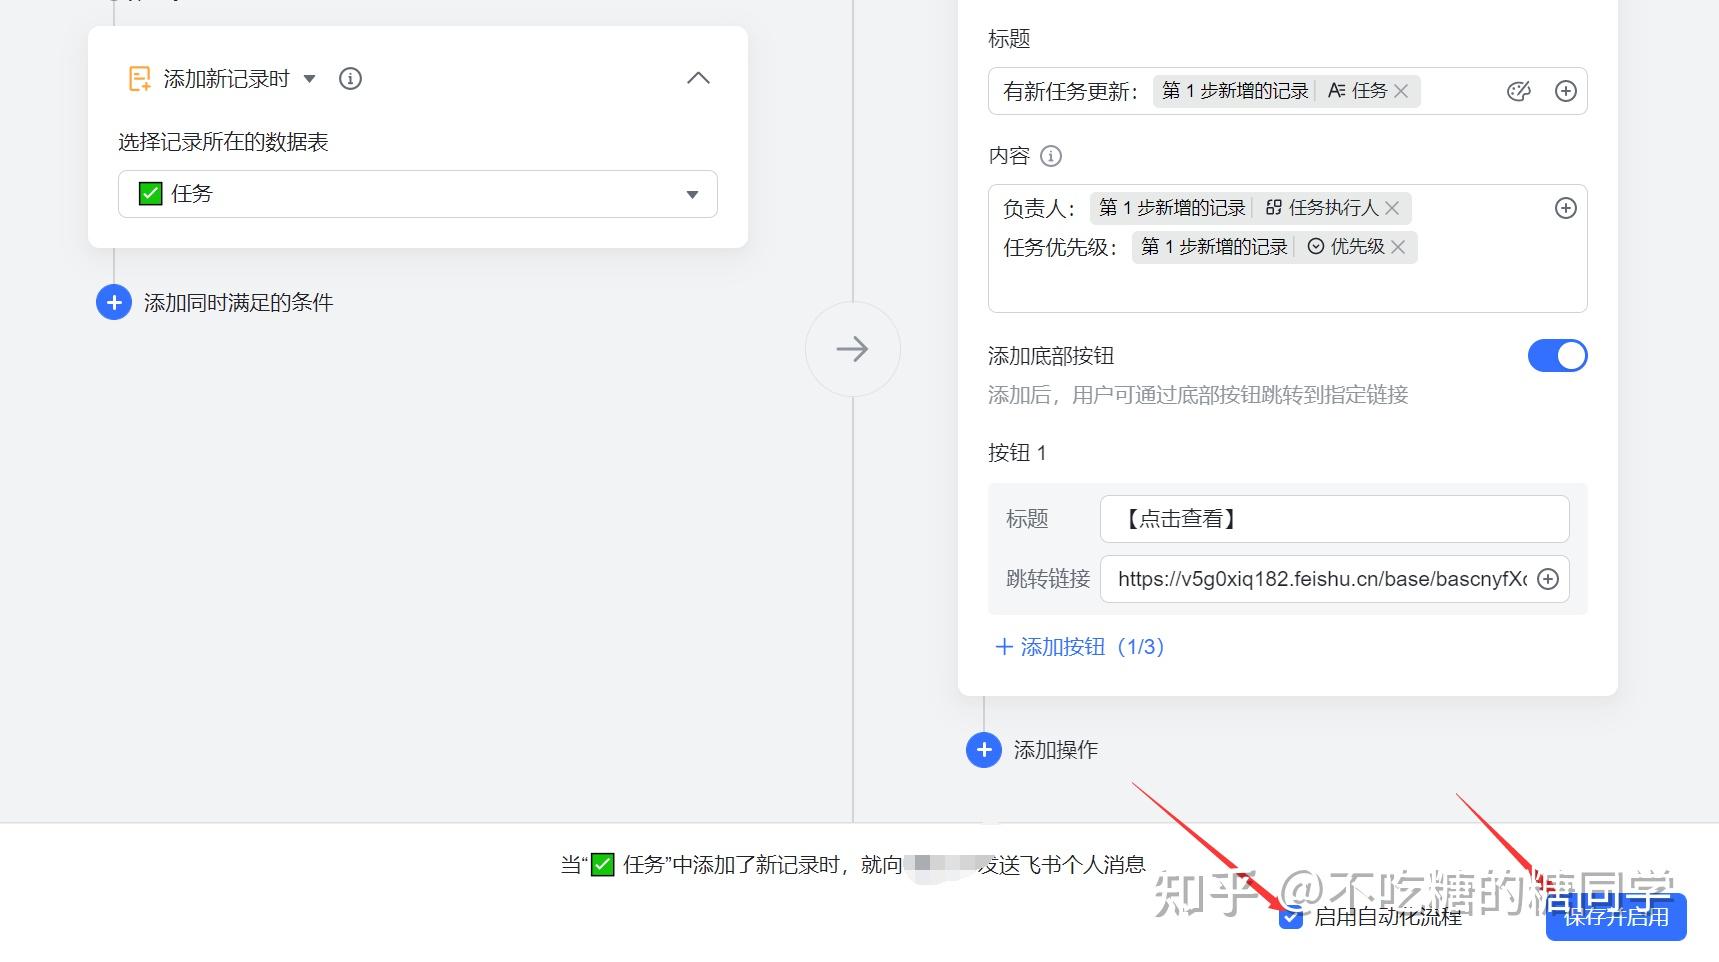Viewport: 1719px width, 962px height.
Task: Click the arrow circle between trigger and action
Action: pos(853,349)
